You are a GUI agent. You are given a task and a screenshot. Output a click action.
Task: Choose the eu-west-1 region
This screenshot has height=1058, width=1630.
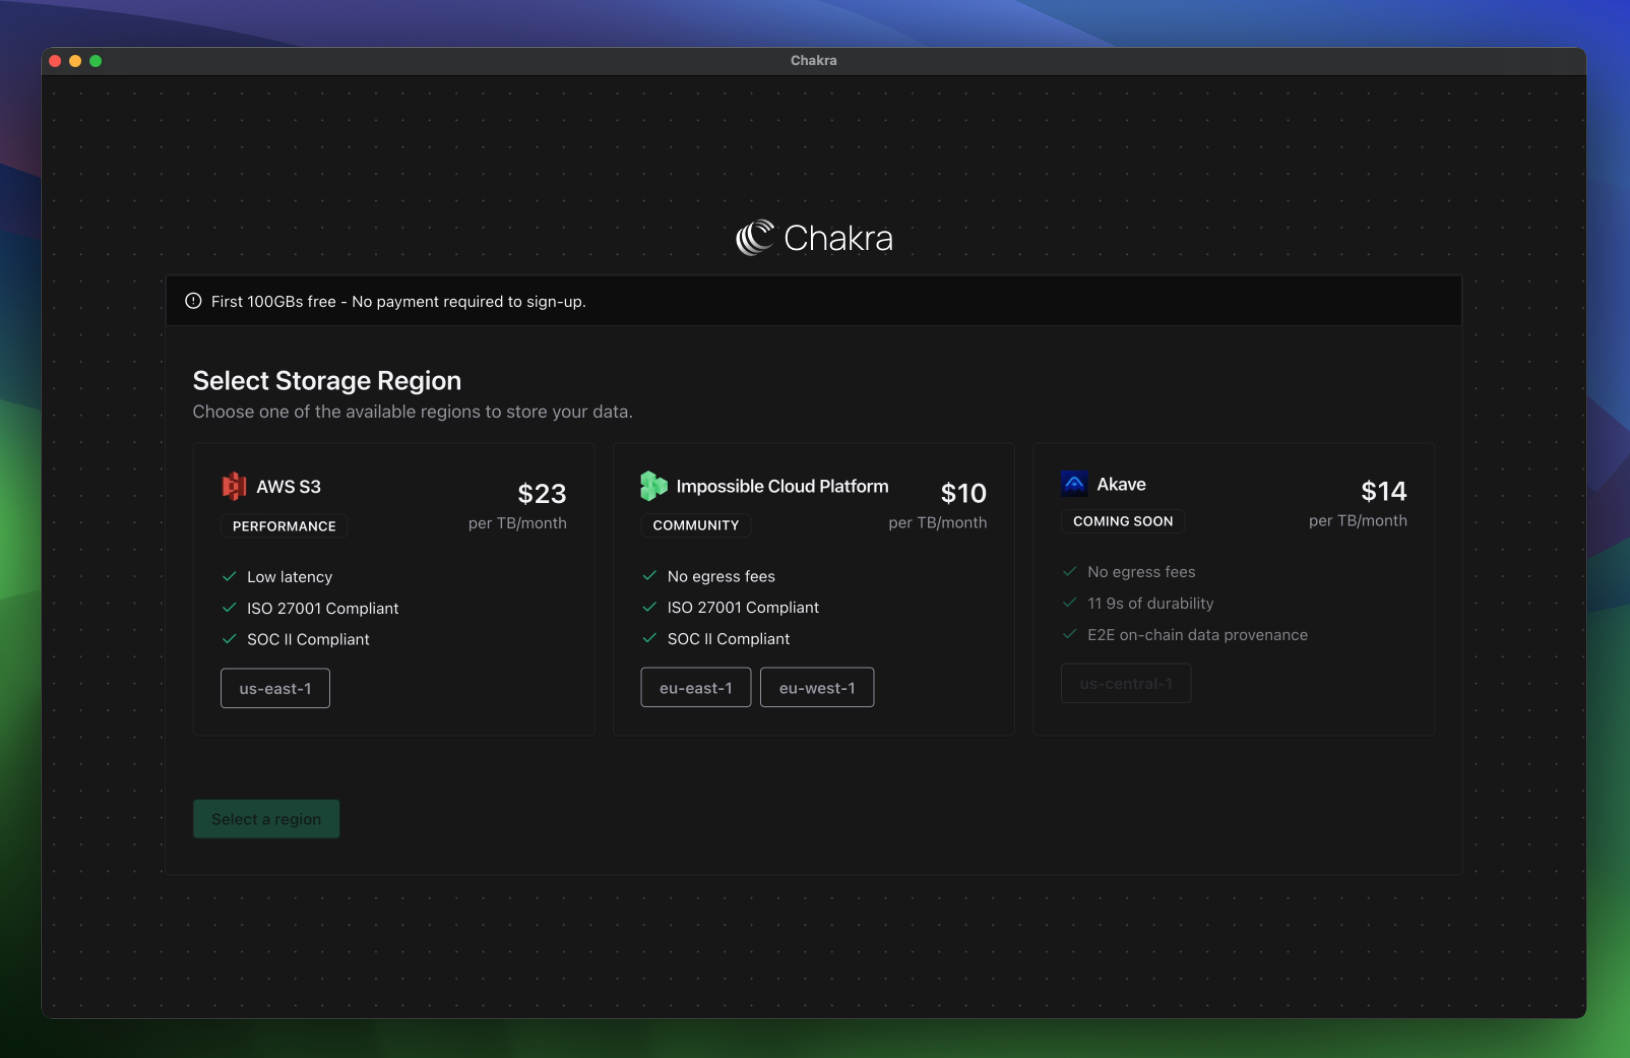pos(817,688)
